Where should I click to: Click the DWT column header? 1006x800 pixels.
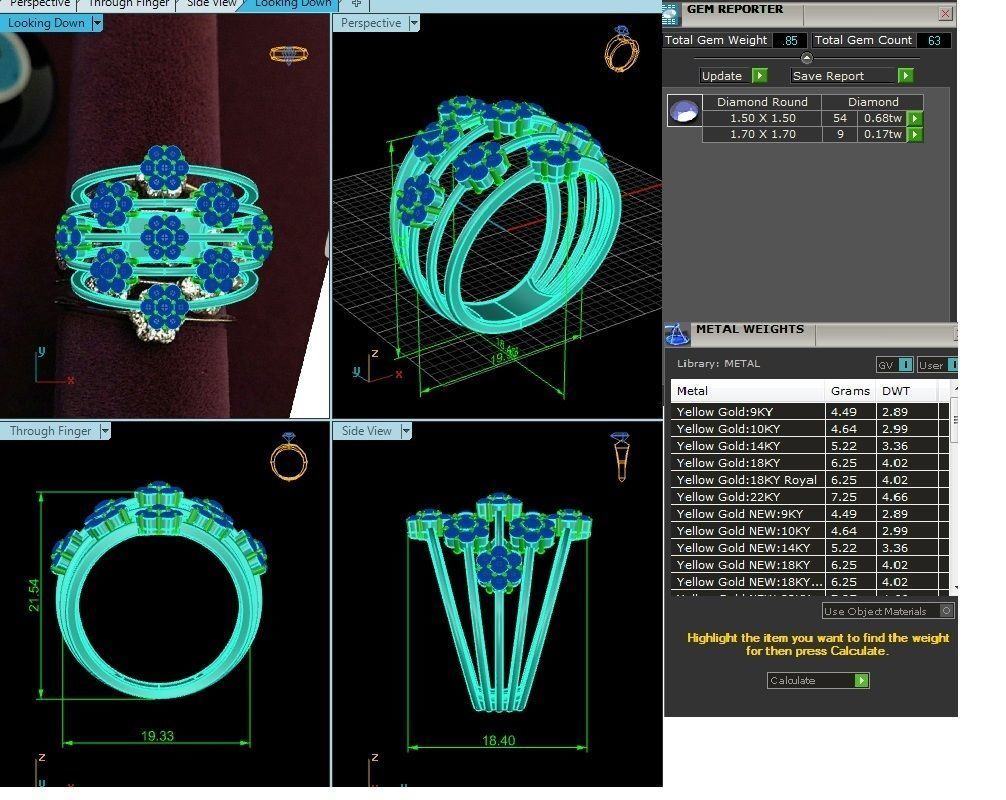[x=906, y=391]
